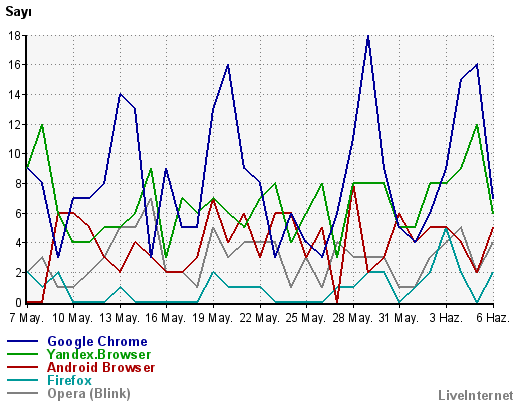Click the 6 Haz. date label

pyautogui.click(x=493, y=318)
